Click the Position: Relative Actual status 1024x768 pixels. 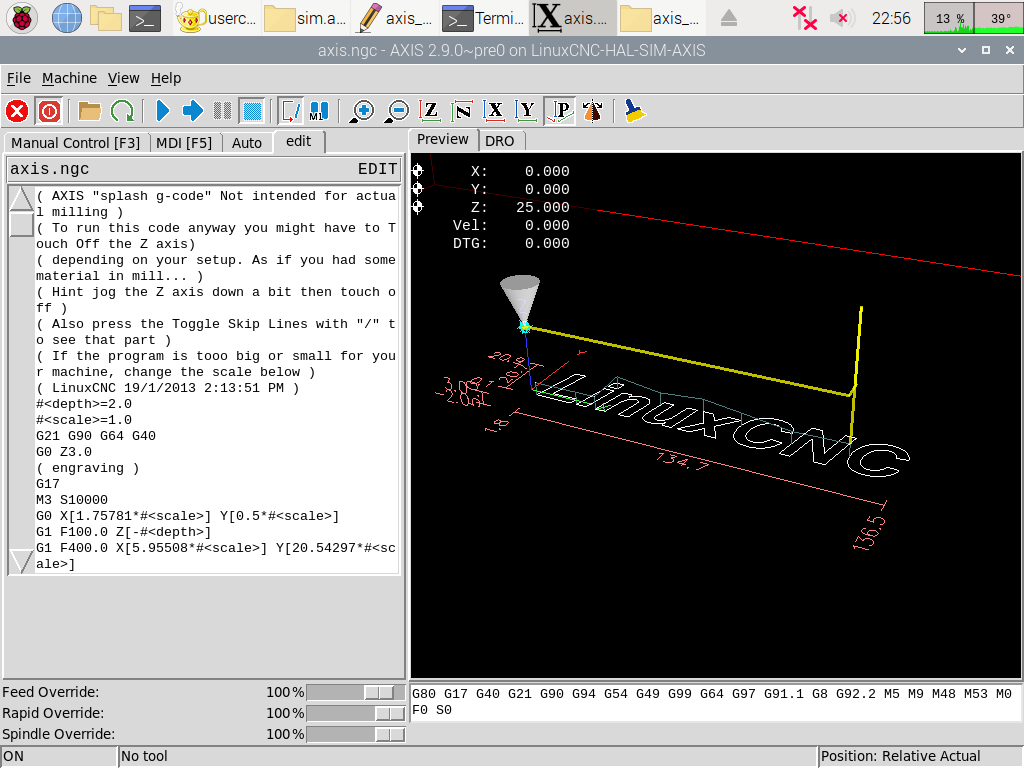click(x=920, y=756)
